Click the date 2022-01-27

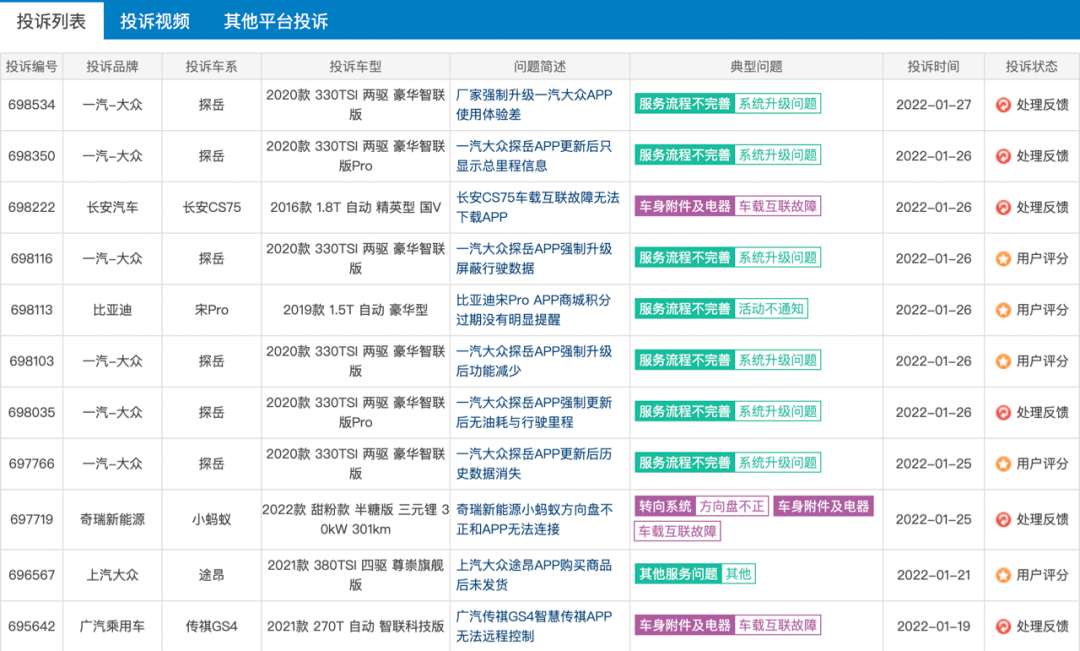point(933,105)
